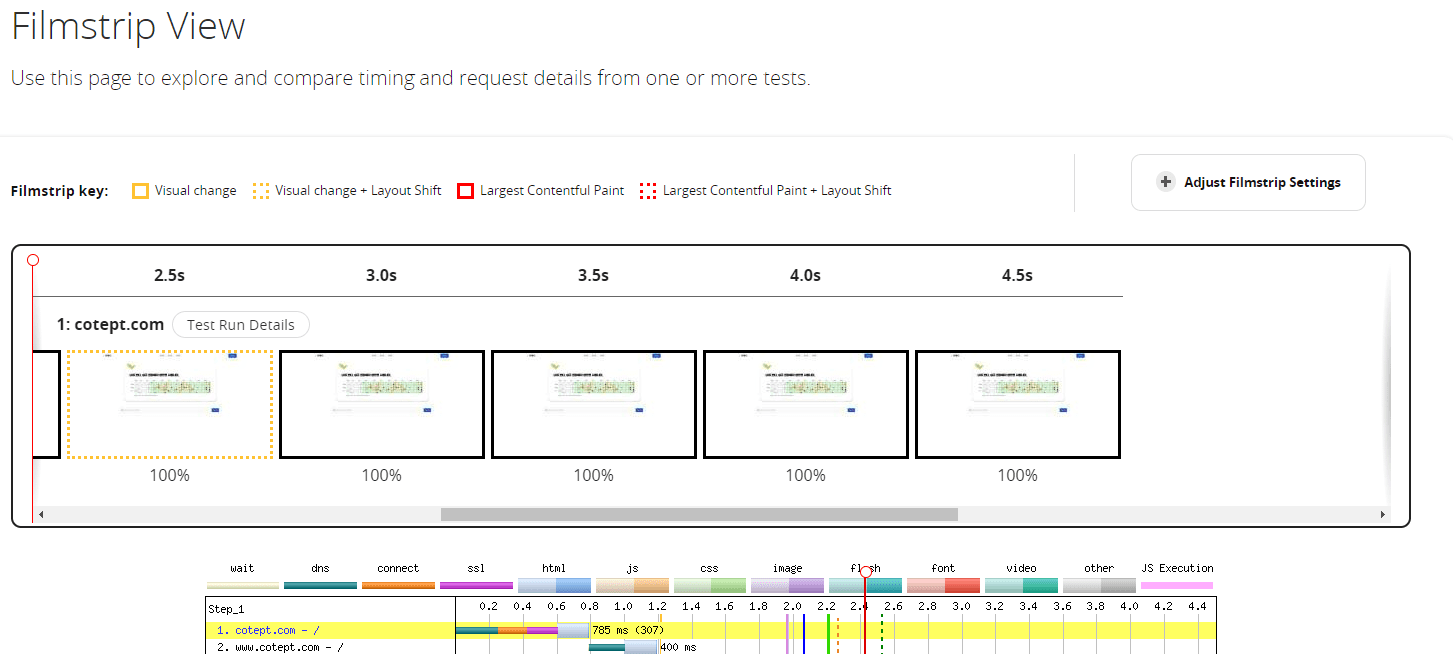Viewport: 1453px width, 654px height.
Task: Click the yellow Visual change key icon
Action: (140, 191)
